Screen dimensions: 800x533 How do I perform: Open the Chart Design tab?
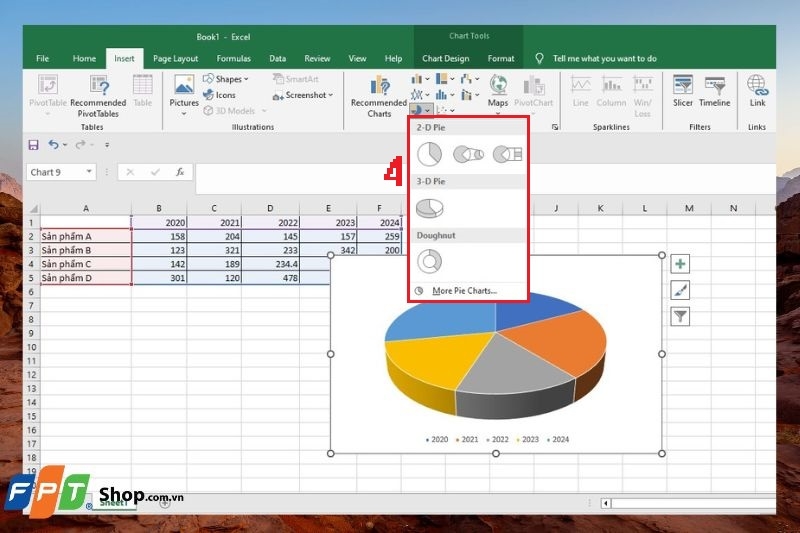(445, 59)
